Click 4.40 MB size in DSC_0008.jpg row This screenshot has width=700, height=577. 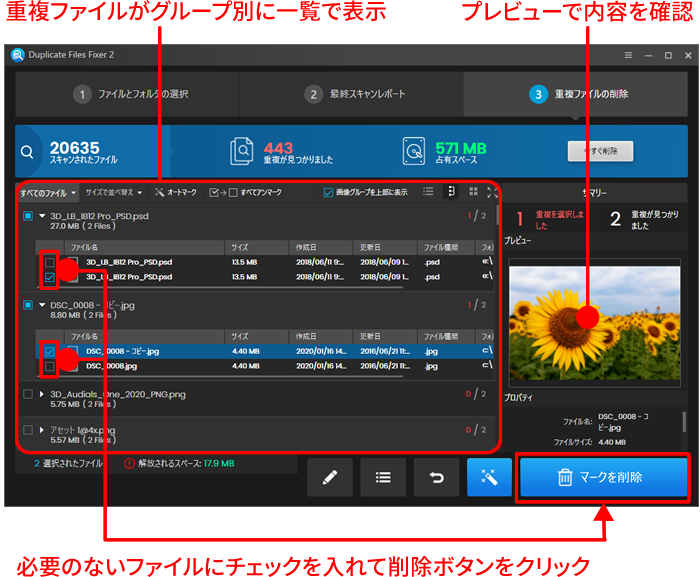[x=246, y=366]
